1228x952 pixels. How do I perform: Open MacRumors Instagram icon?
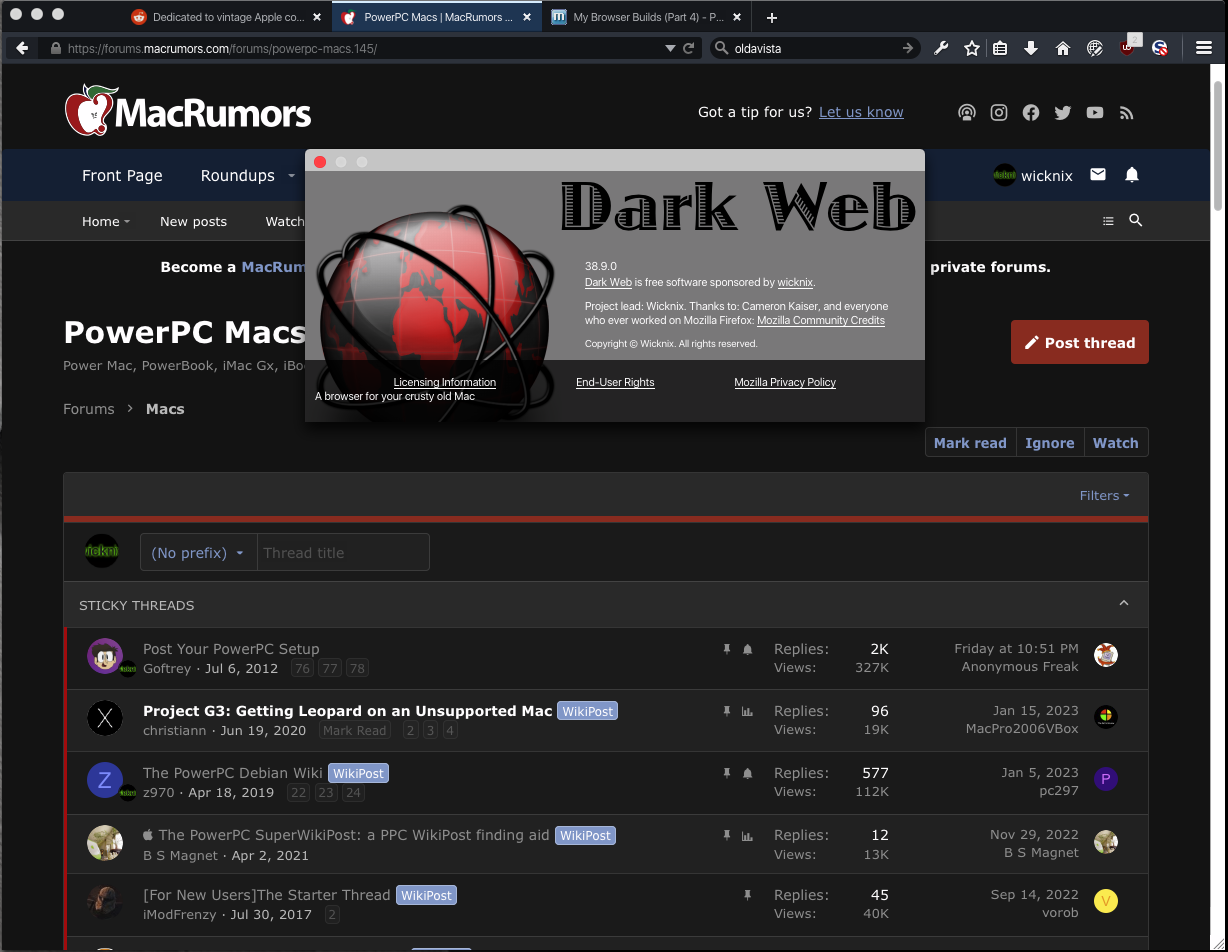tap(999, 113)
